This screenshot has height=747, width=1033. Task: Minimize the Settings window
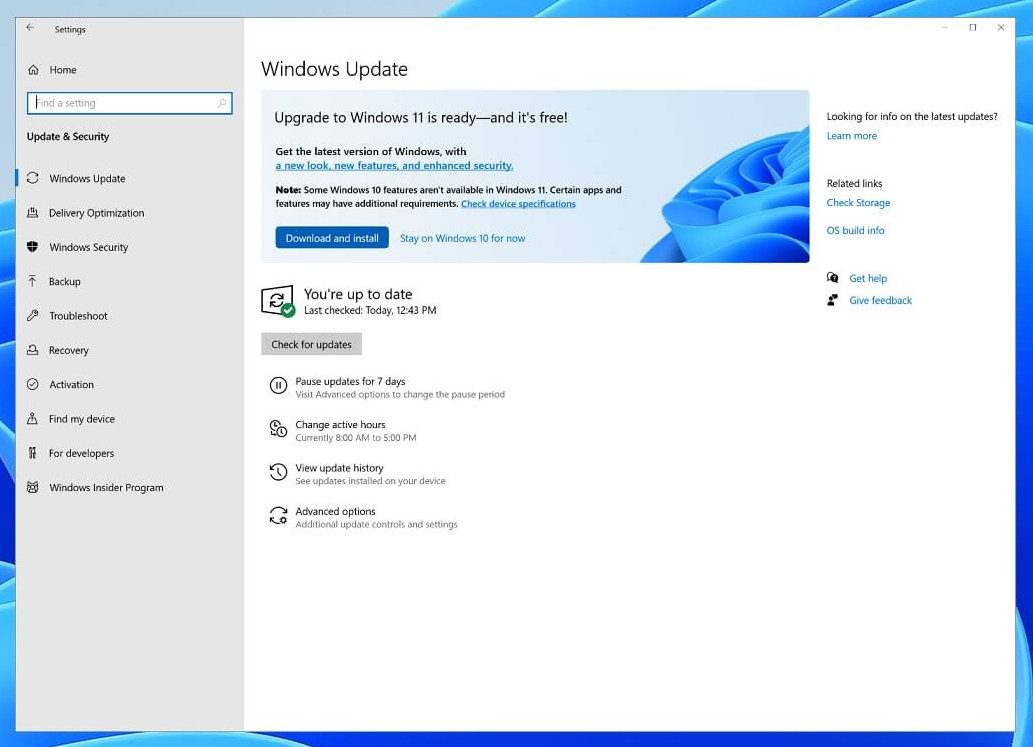click(945, 28)
